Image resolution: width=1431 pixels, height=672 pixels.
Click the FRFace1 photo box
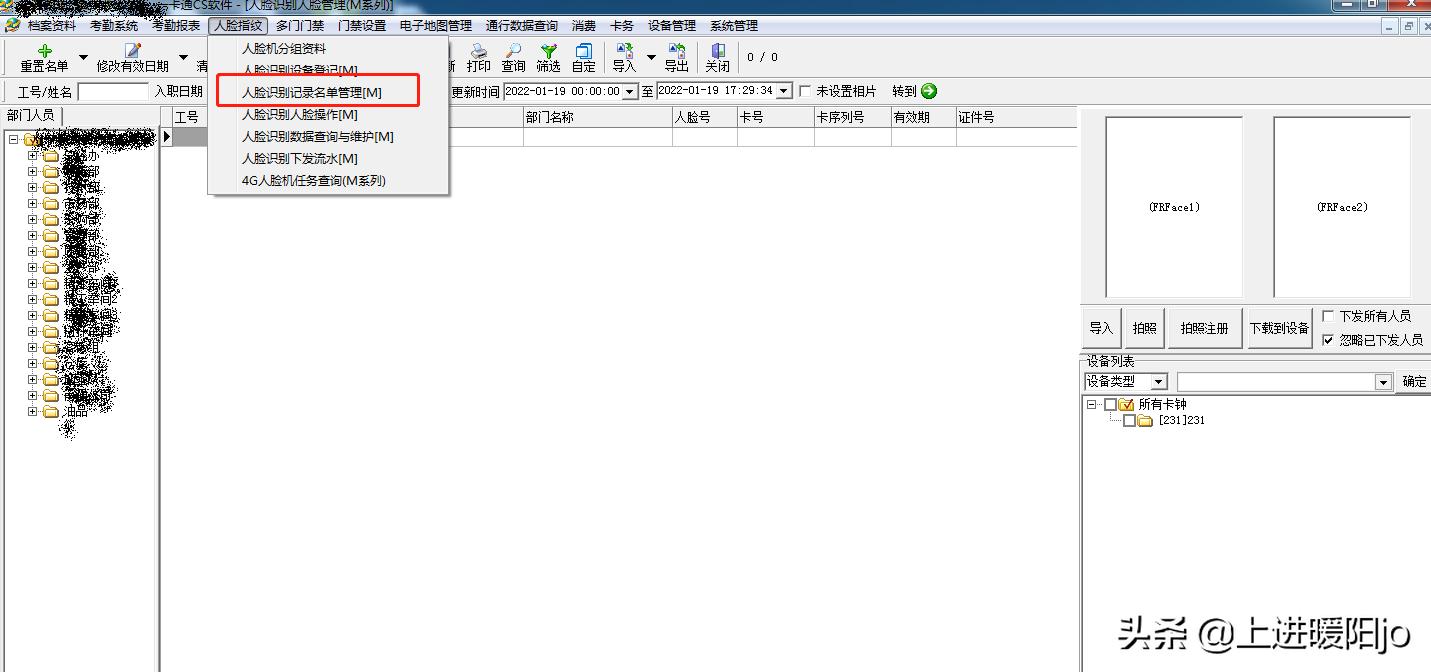(x=1174, y=207)
